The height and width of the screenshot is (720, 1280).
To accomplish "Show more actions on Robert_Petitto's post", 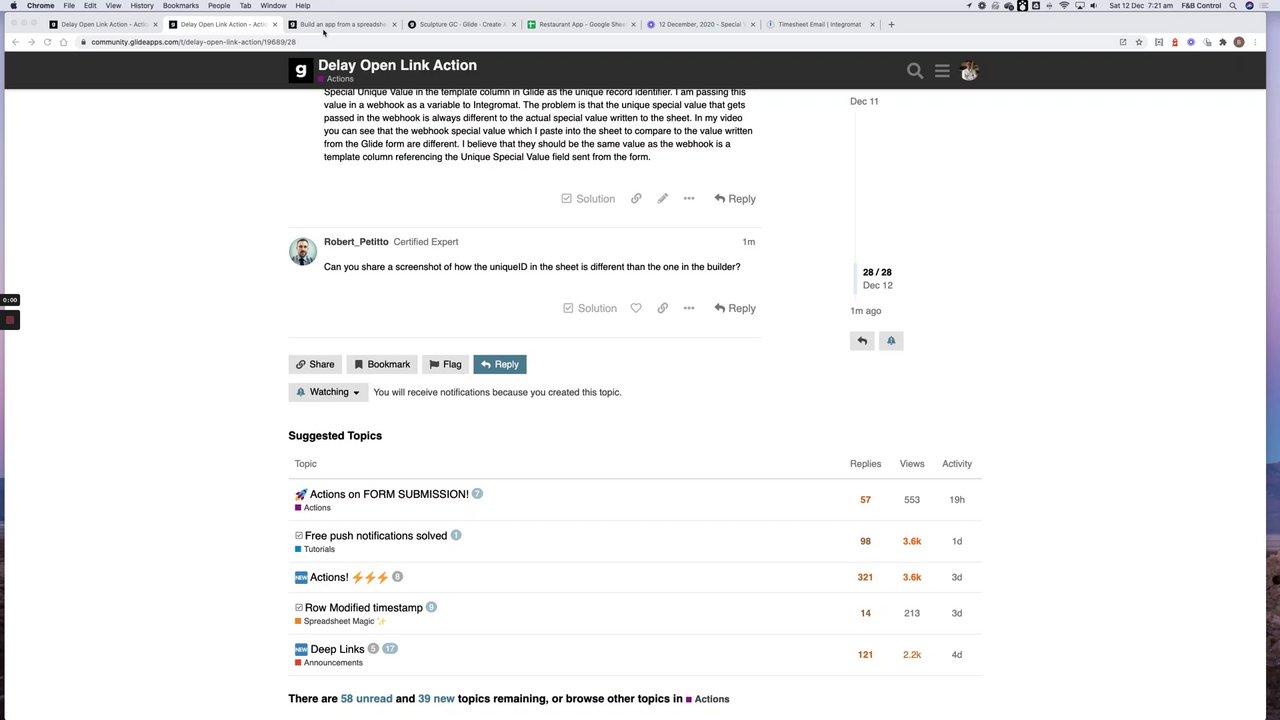I will [689, 308].
